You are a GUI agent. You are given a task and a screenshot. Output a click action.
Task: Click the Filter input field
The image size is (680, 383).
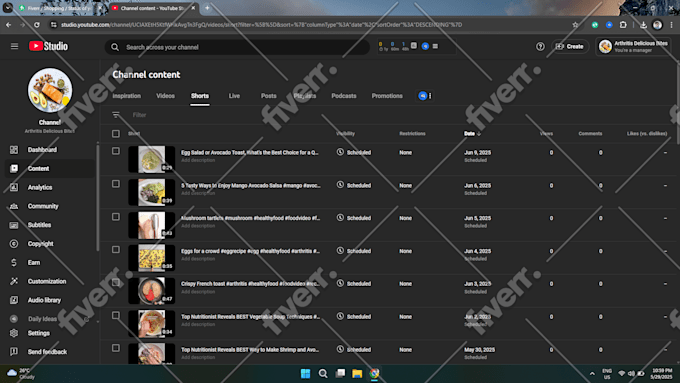(x=139, y=115)
